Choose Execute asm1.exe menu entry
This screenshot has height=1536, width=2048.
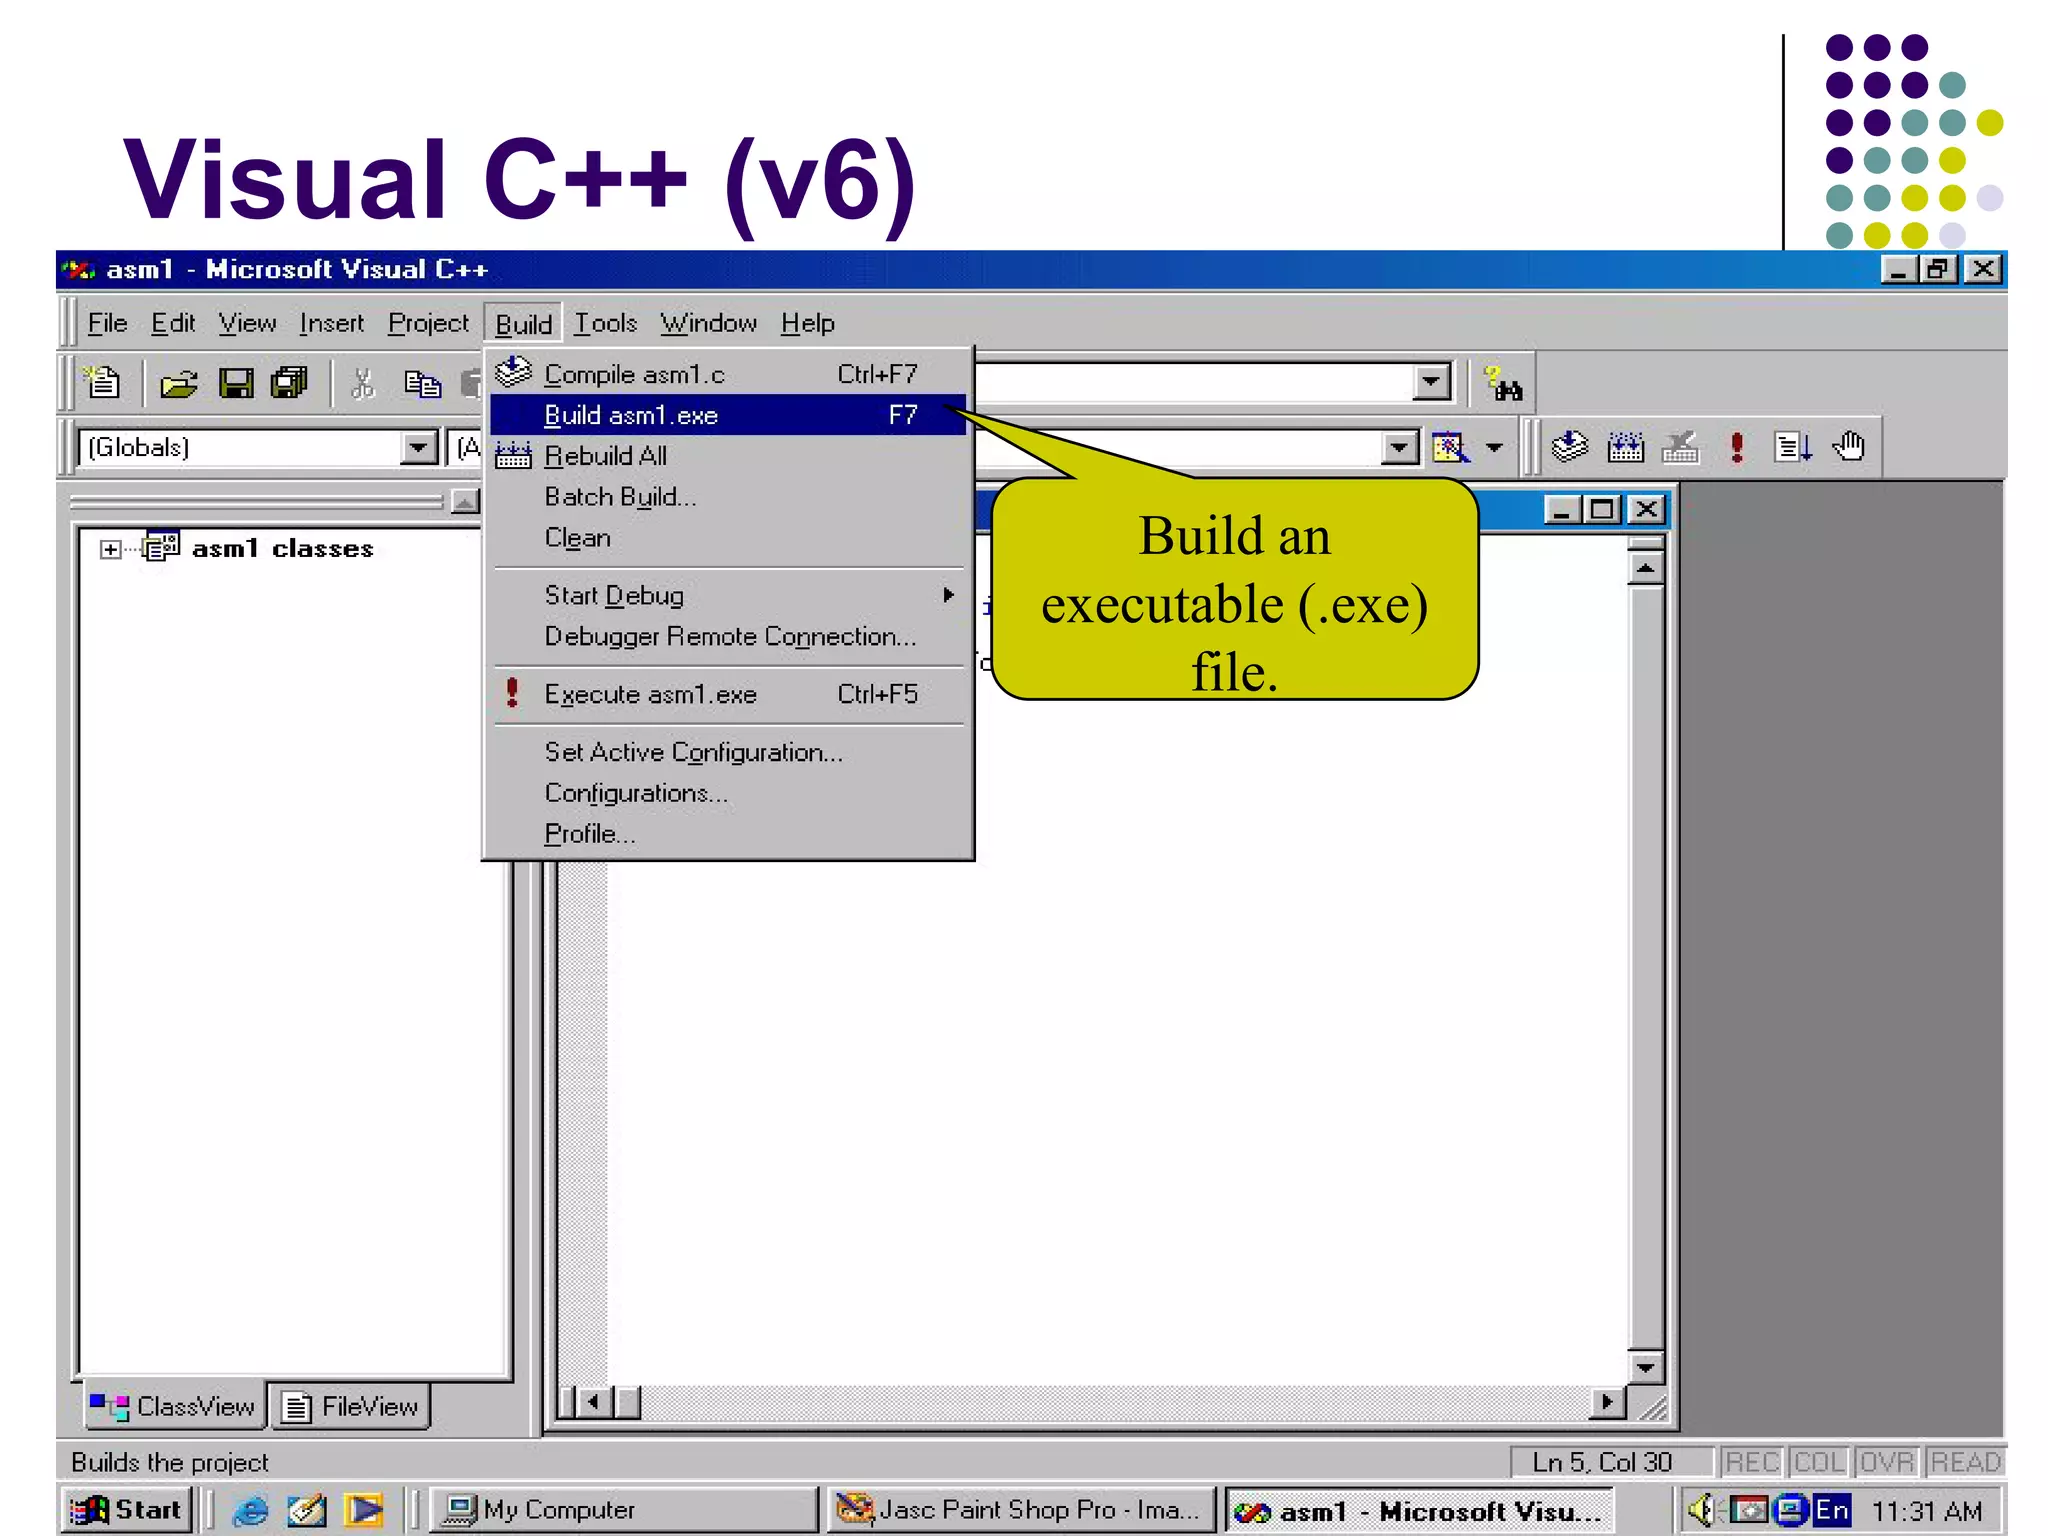728,694
